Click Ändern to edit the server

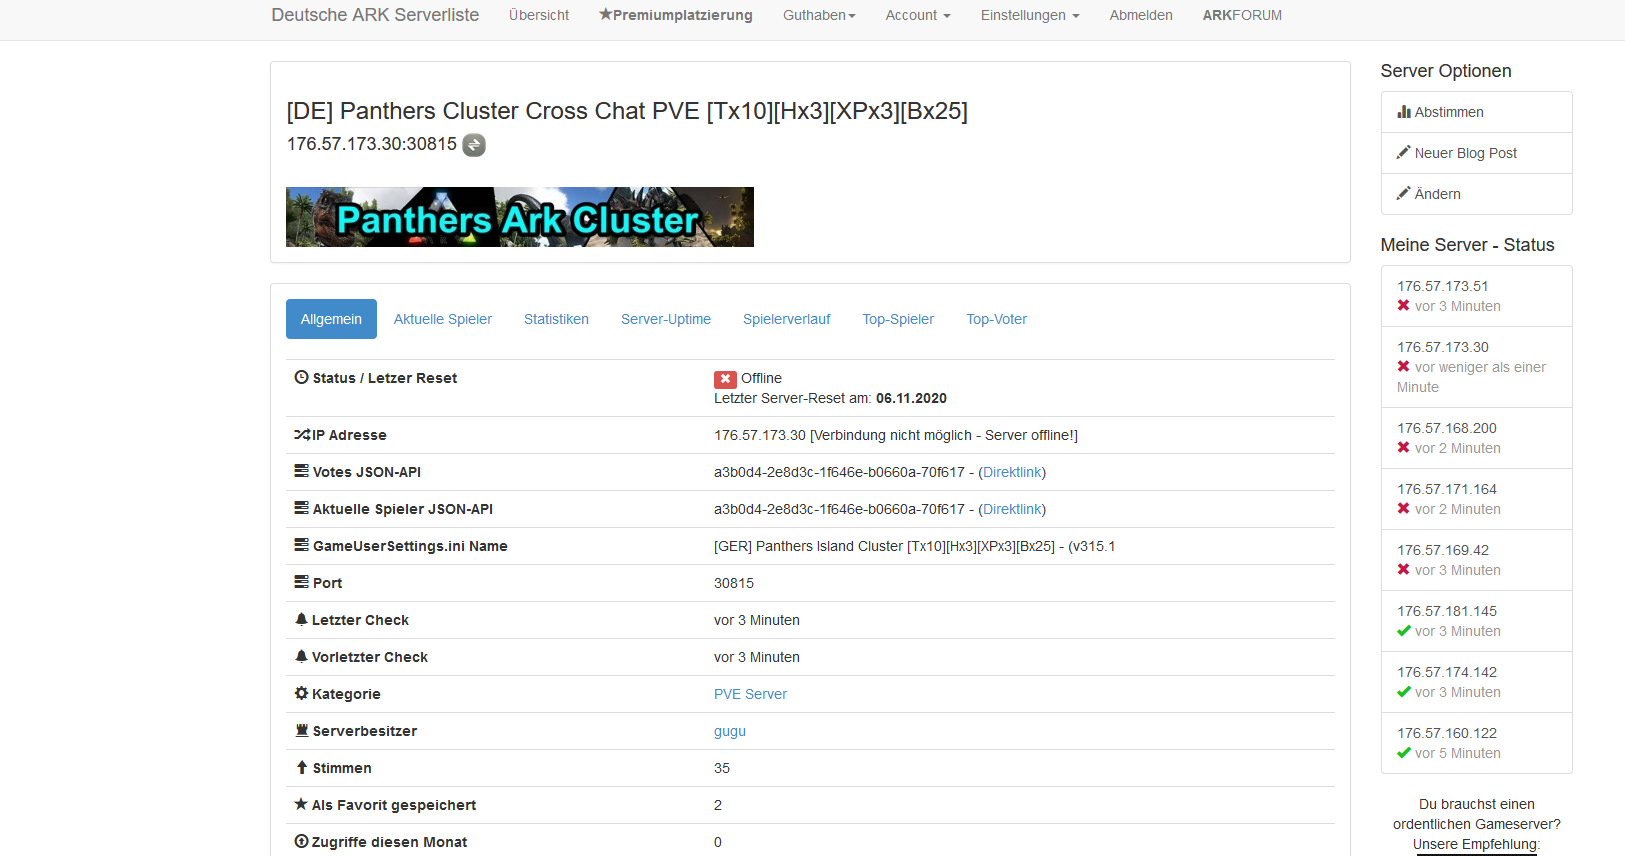tap(1477, 194)
